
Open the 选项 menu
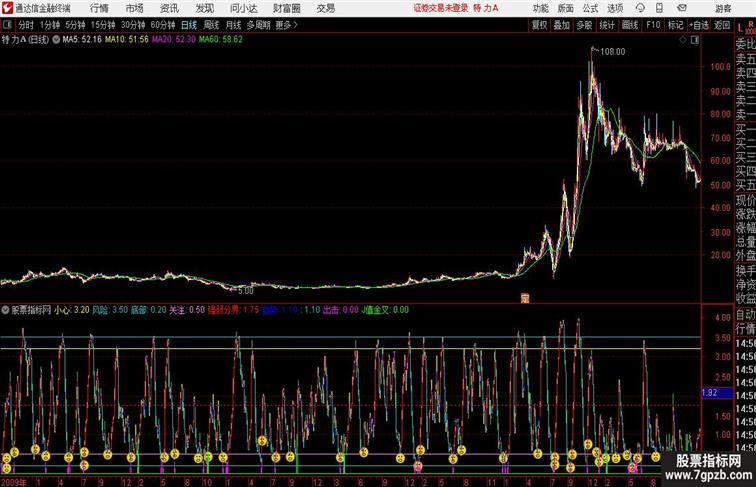(x=615, y=8)
